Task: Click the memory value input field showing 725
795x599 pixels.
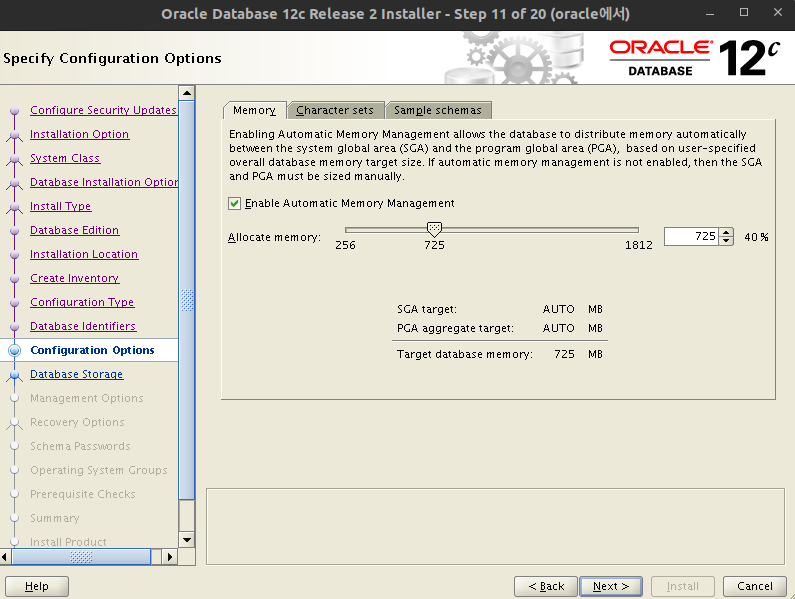Action: click(x=691, y=236)
